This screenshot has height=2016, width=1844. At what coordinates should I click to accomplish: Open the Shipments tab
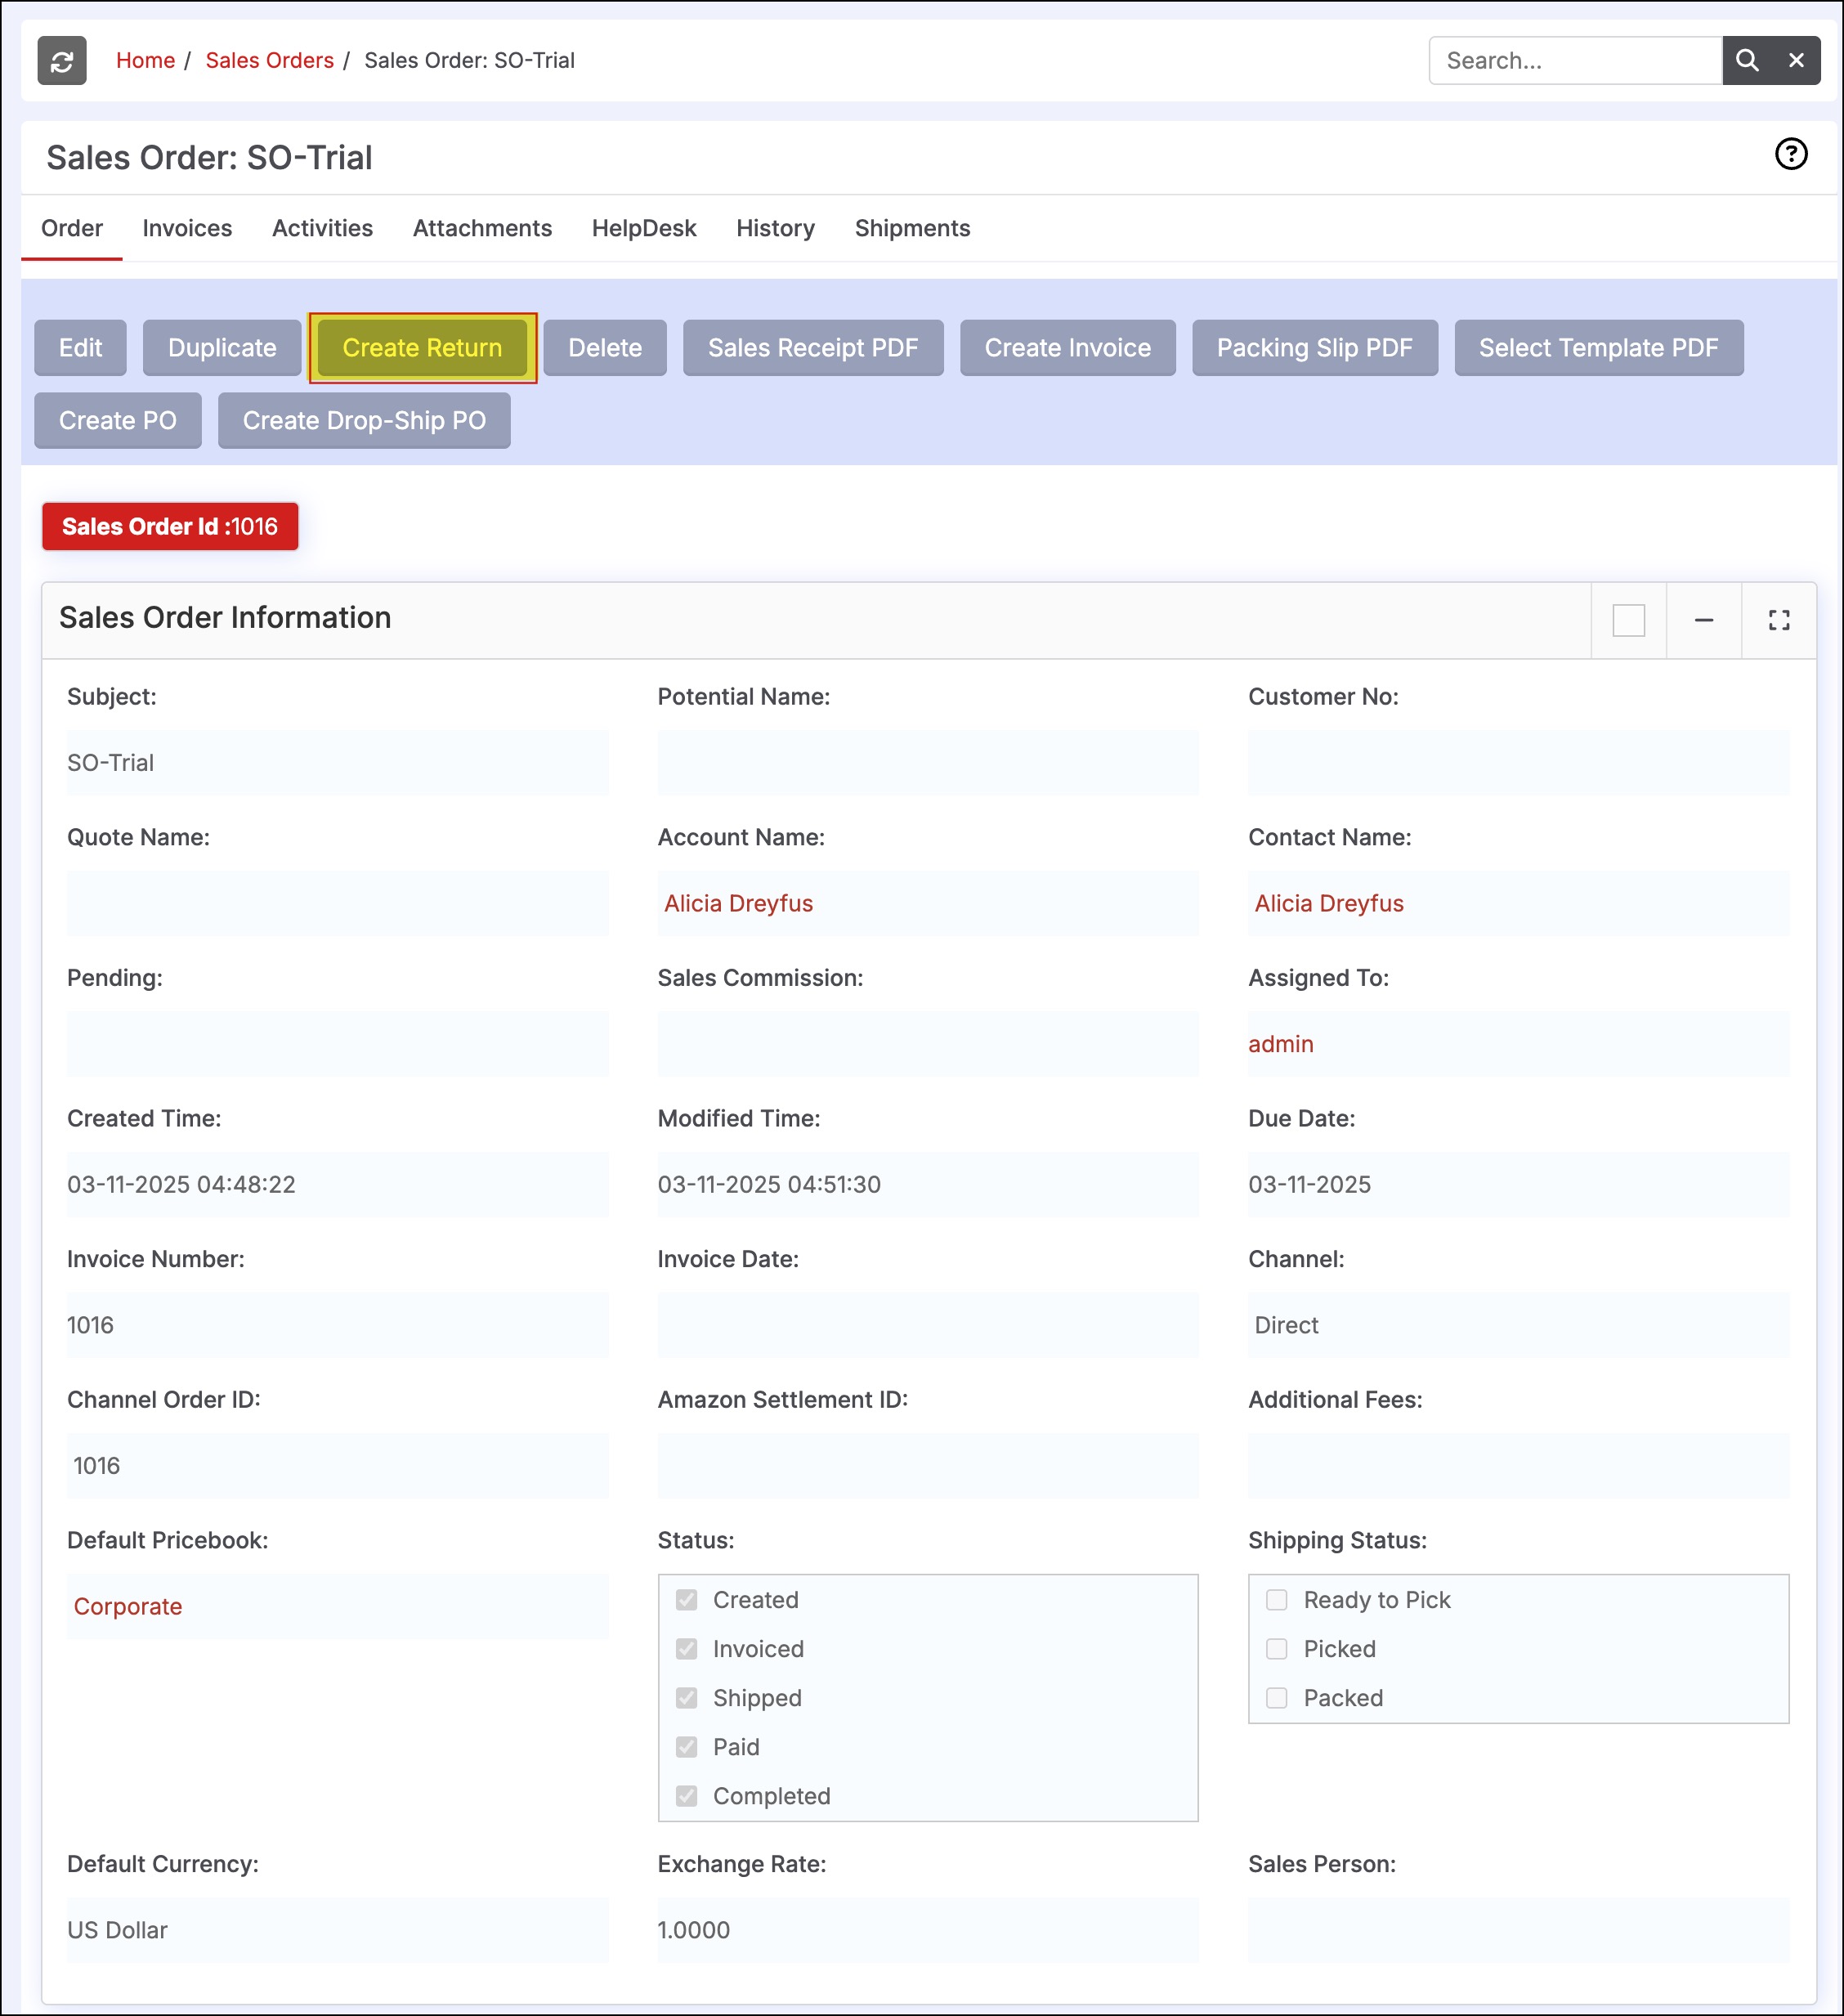pos(912,228)
